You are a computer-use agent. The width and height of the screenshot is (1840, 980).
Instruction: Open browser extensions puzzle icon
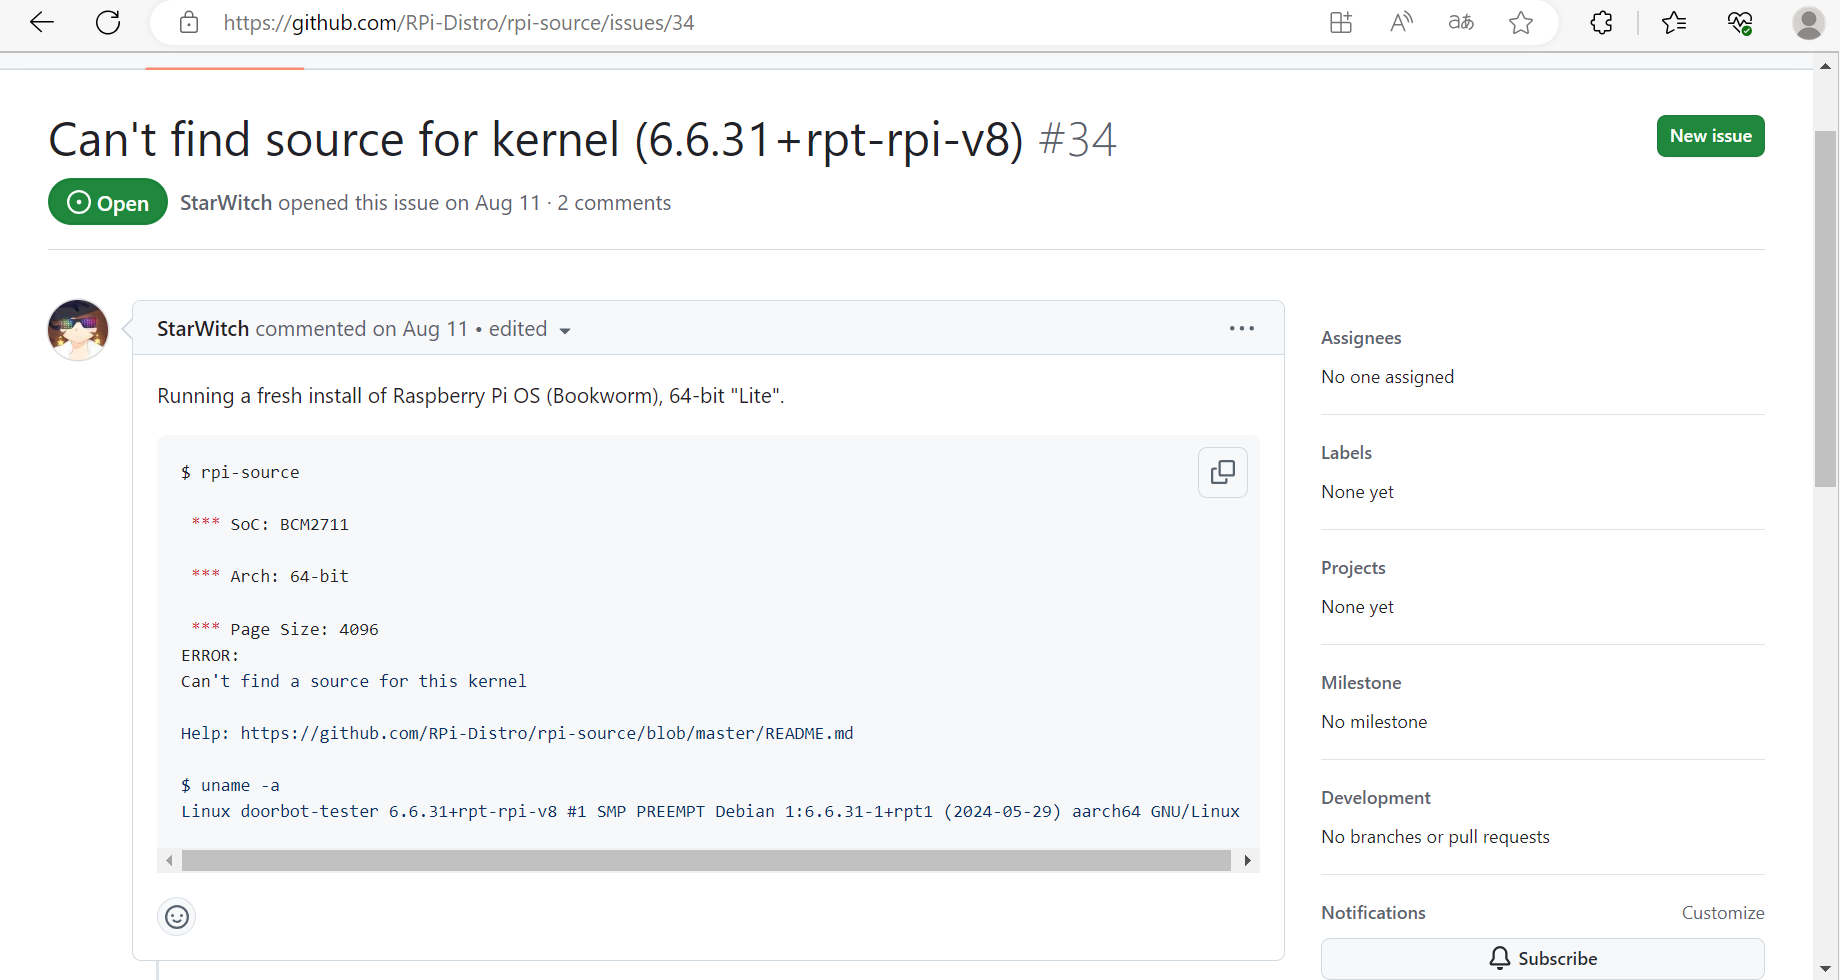coord(1601,22)
